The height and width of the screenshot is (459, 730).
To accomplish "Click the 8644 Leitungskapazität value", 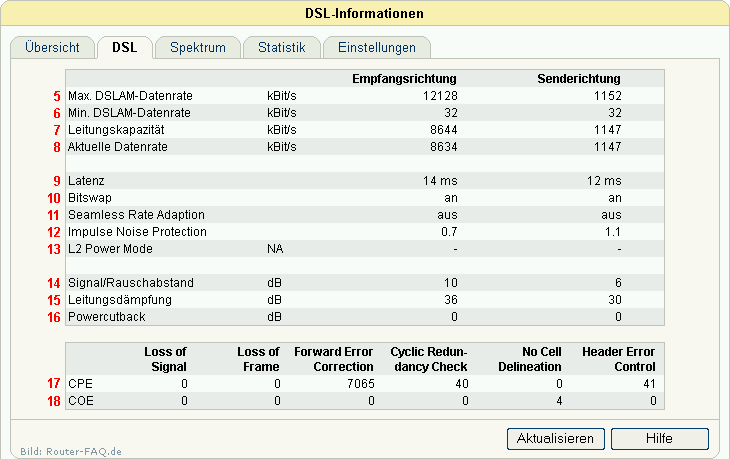I will (444, 130).
